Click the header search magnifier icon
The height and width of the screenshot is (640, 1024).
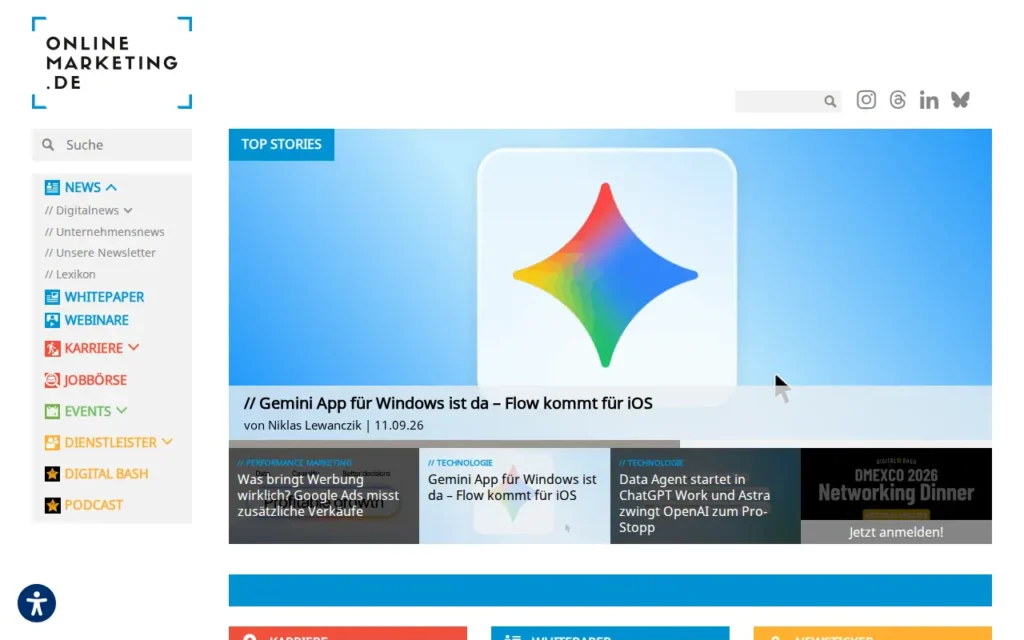point(830,101)
